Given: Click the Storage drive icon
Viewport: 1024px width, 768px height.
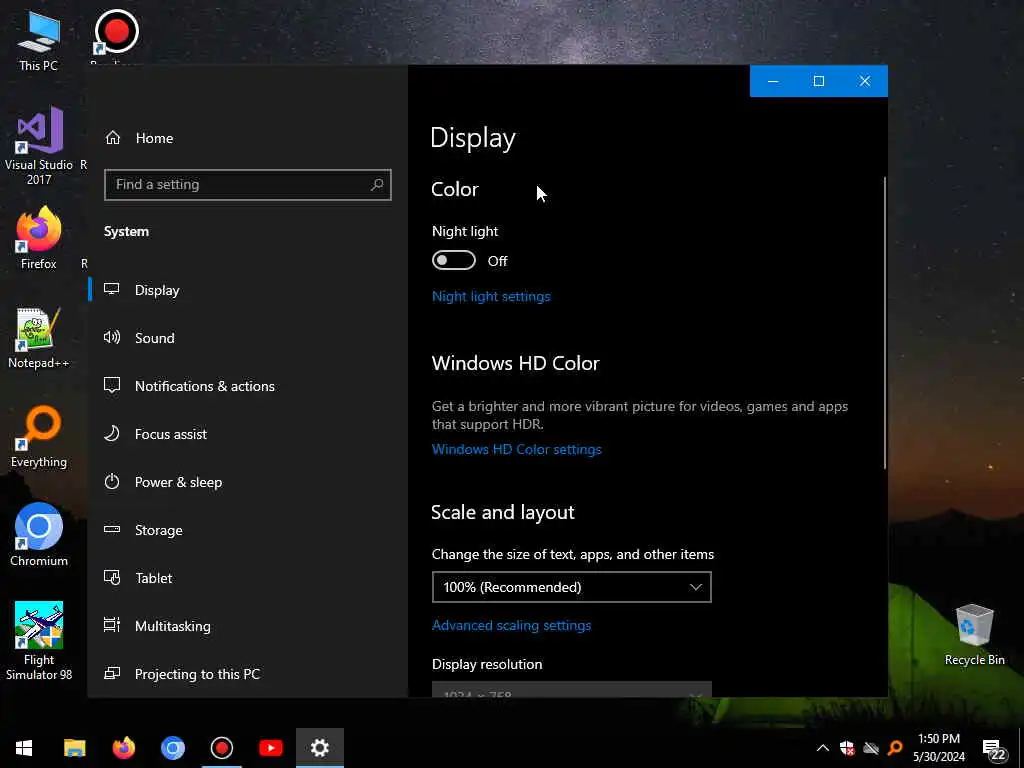Looking at the screenshot, I should click(112, 530).
